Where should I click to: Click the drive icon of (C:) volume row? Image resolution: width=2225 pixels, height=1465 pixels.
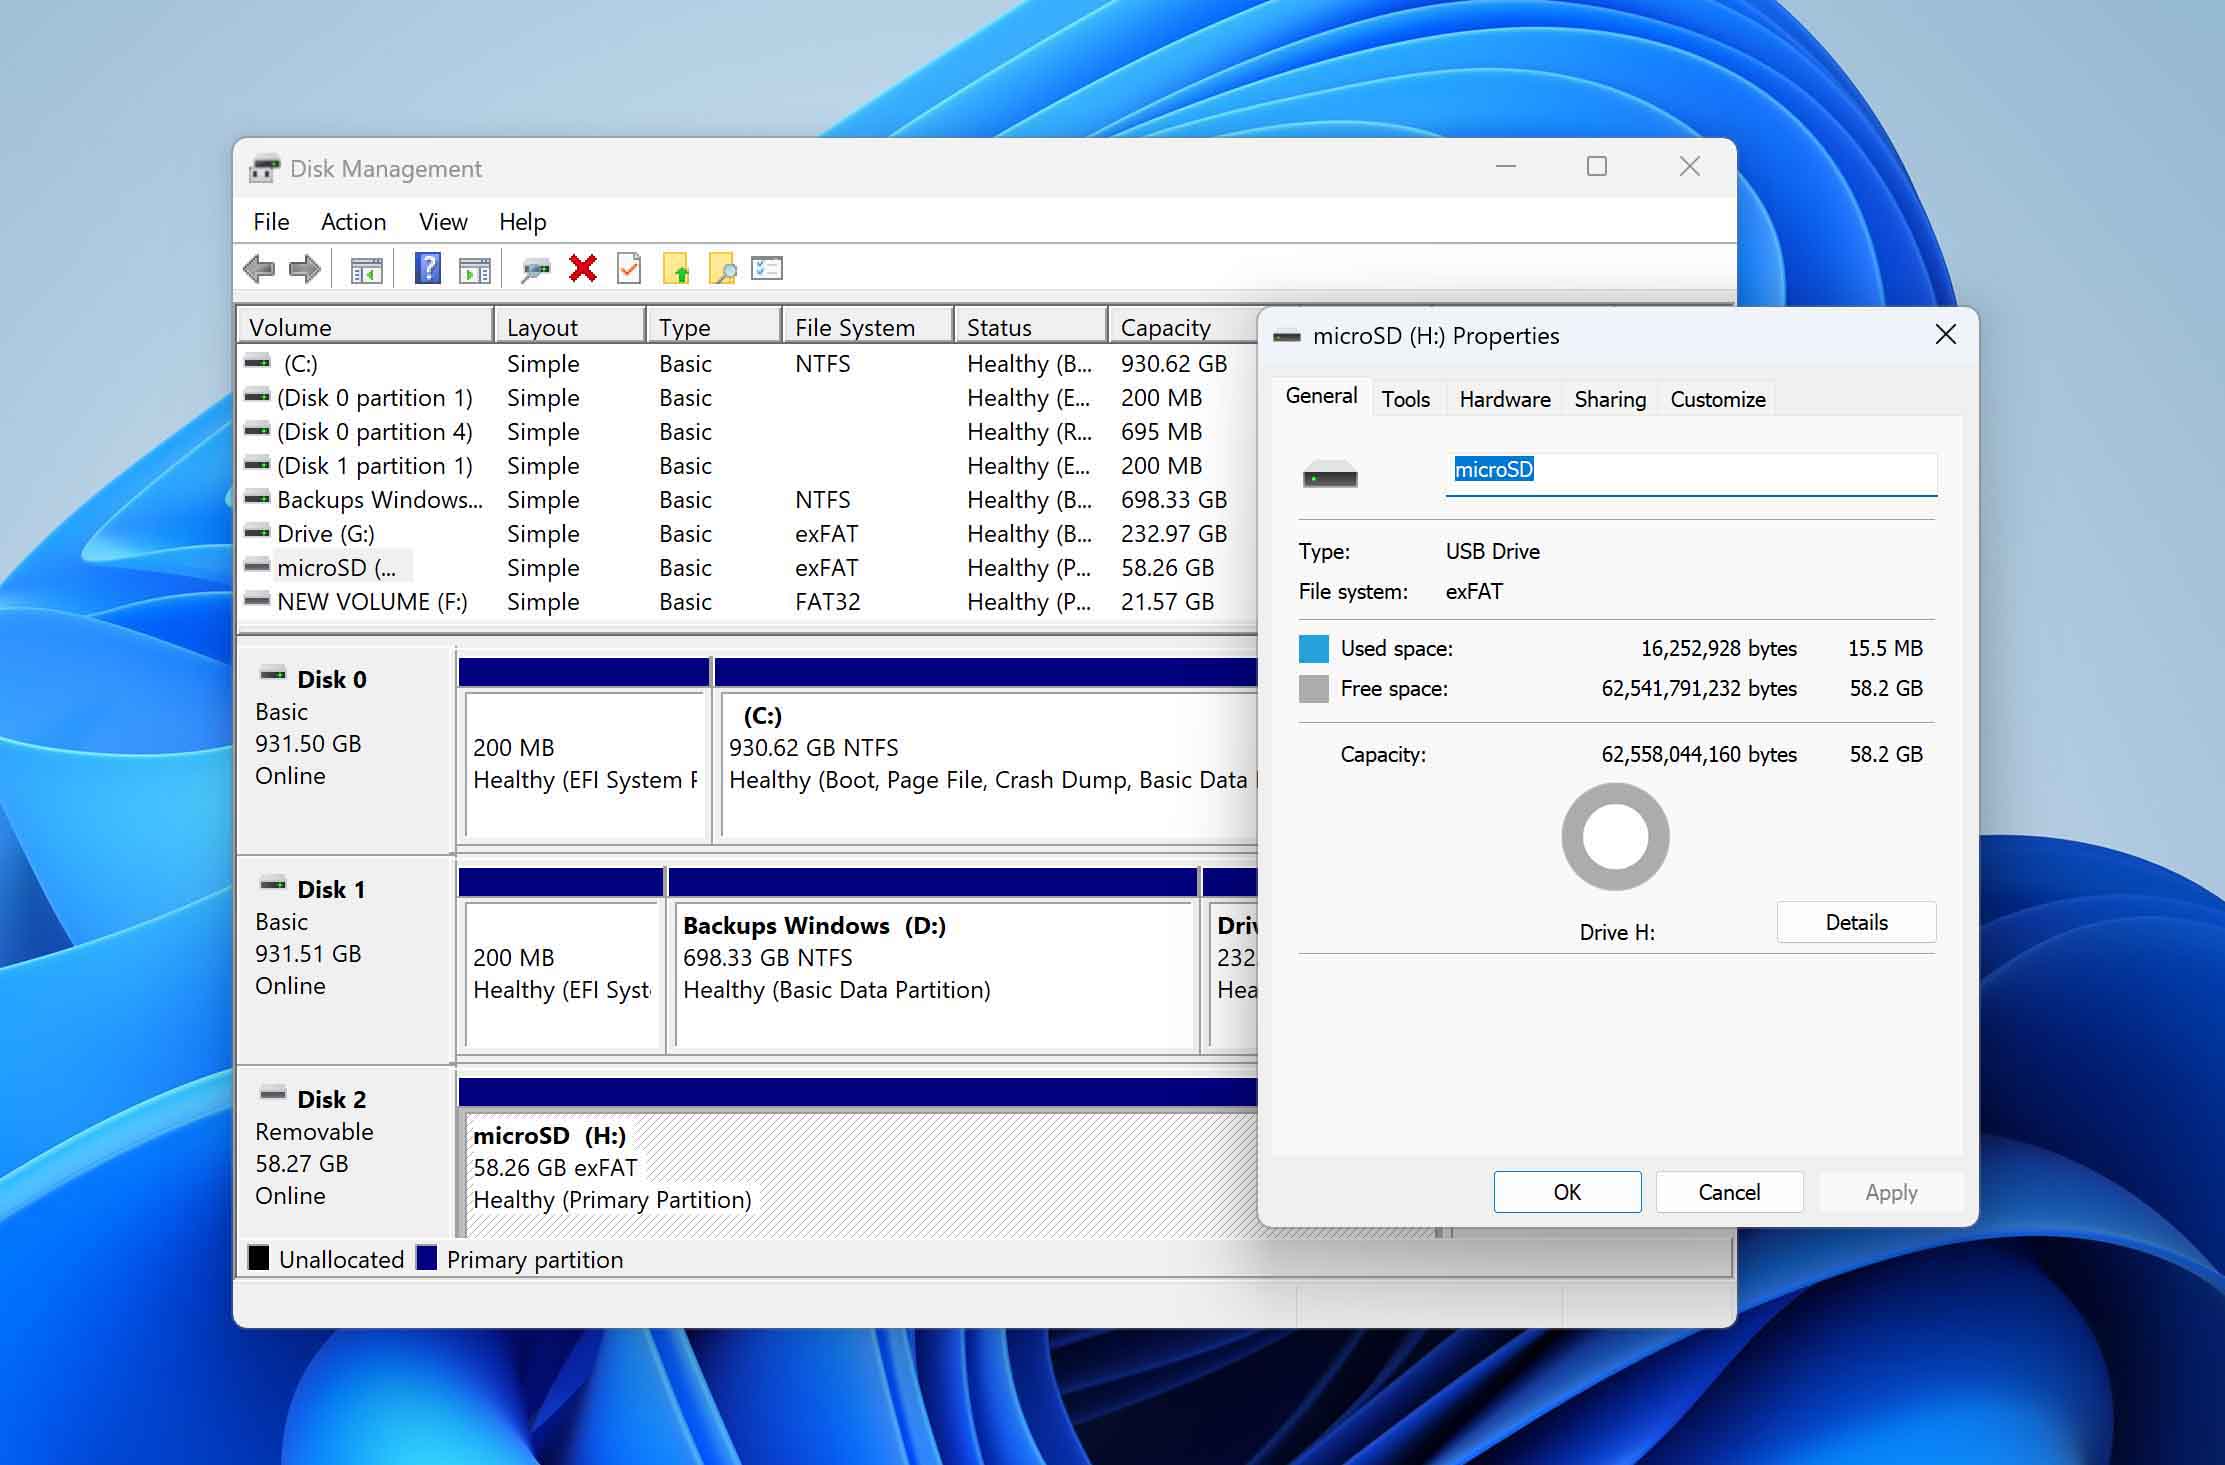click(257, 362)
